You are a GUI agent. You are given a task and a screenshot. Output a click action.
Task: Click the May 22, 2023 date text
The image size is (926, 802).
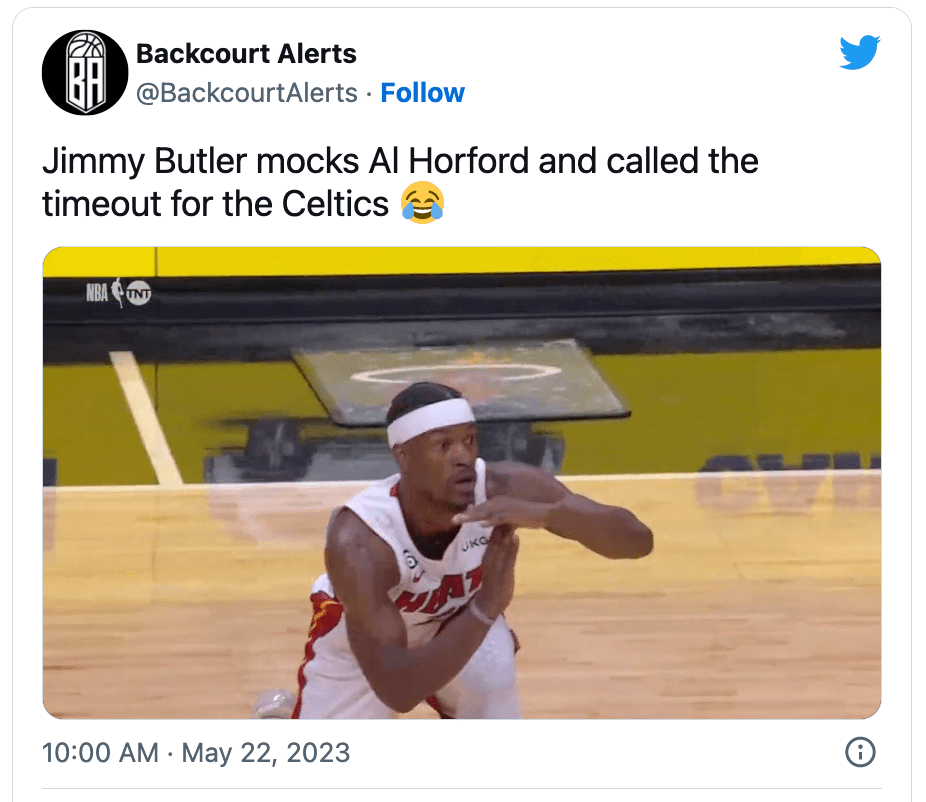click(266, 752)
